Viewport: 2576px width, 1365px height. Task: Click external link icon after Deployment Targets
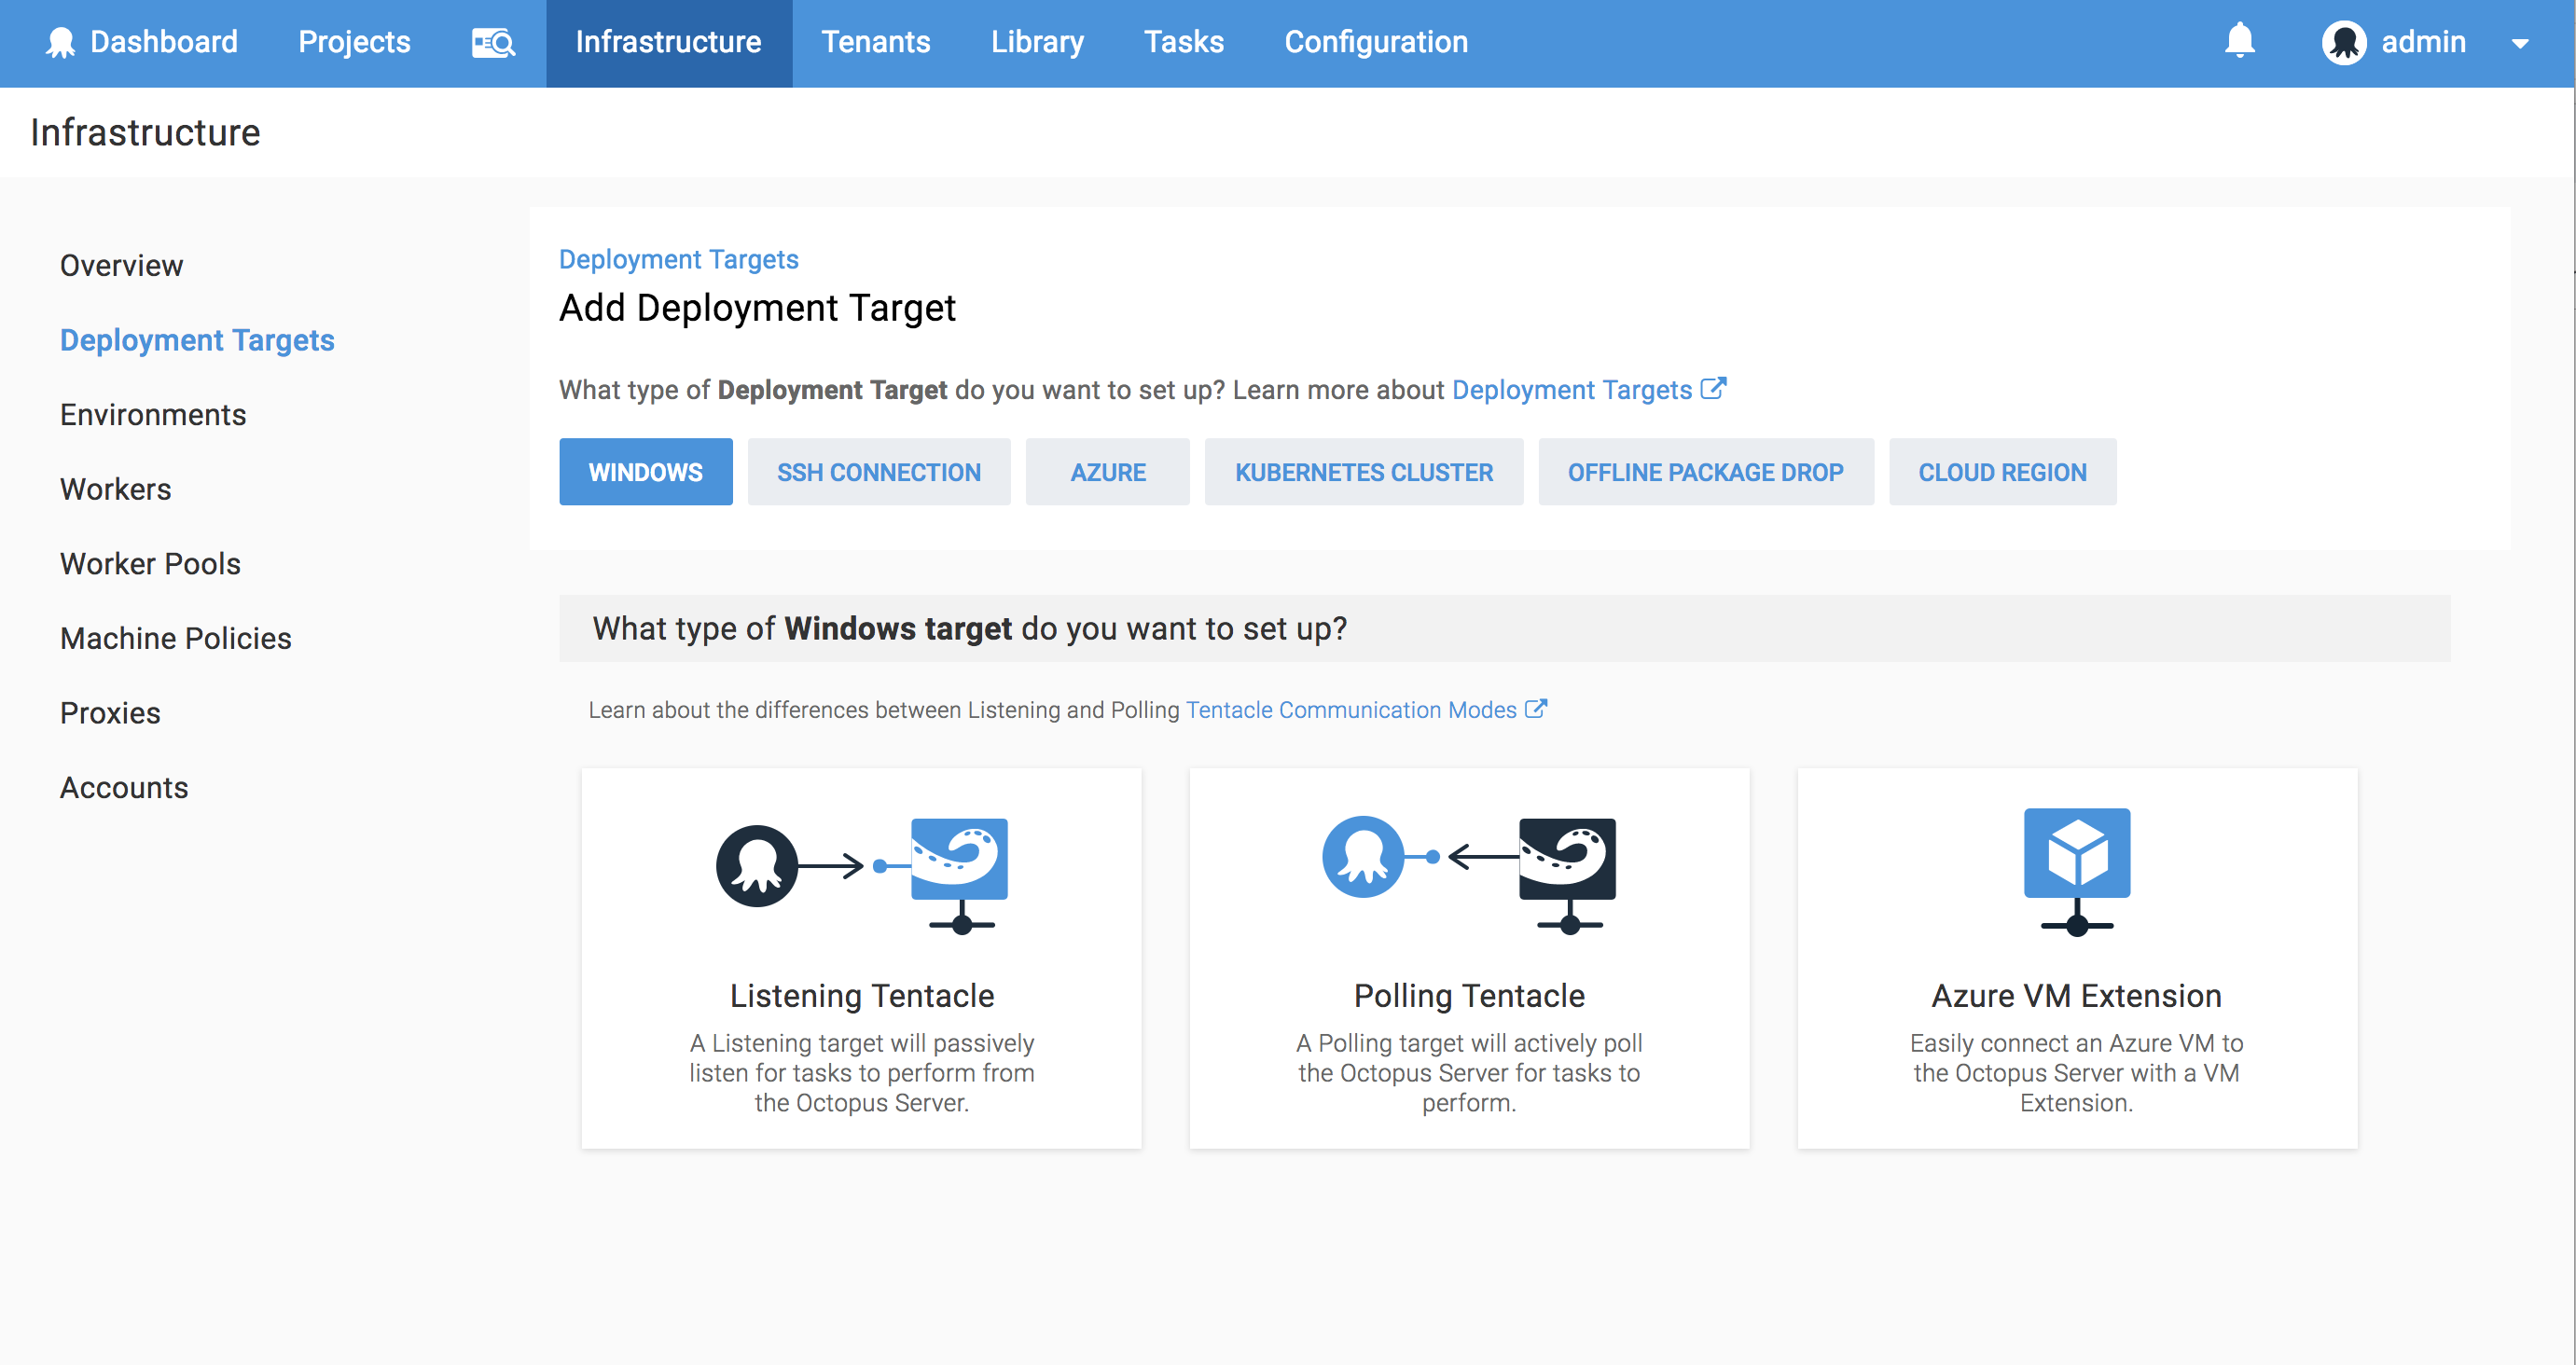tap(1713, 388)
